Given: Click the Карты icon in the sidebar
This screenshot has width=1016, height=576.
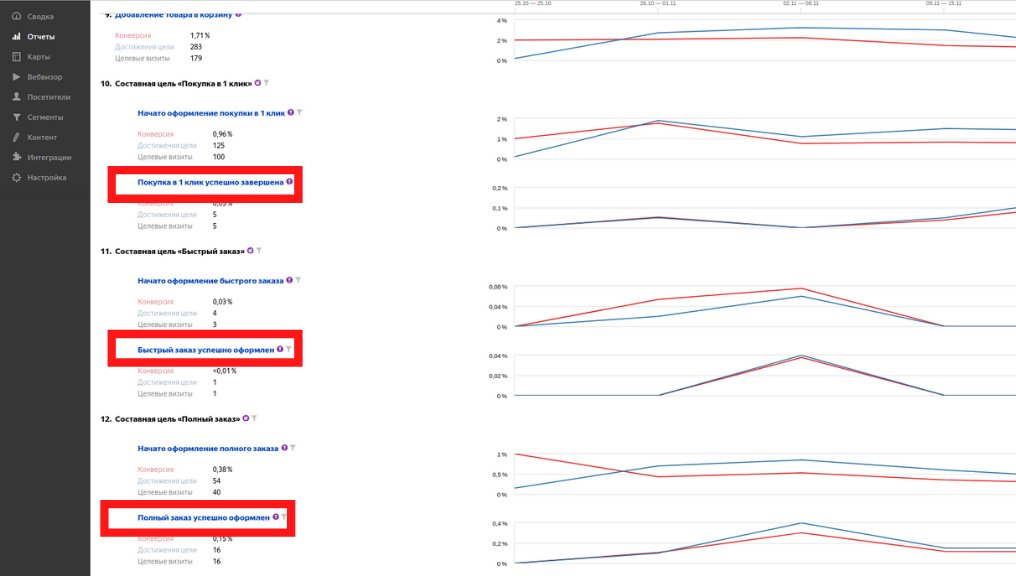Looking at the screenshot, I should point(17,57).
